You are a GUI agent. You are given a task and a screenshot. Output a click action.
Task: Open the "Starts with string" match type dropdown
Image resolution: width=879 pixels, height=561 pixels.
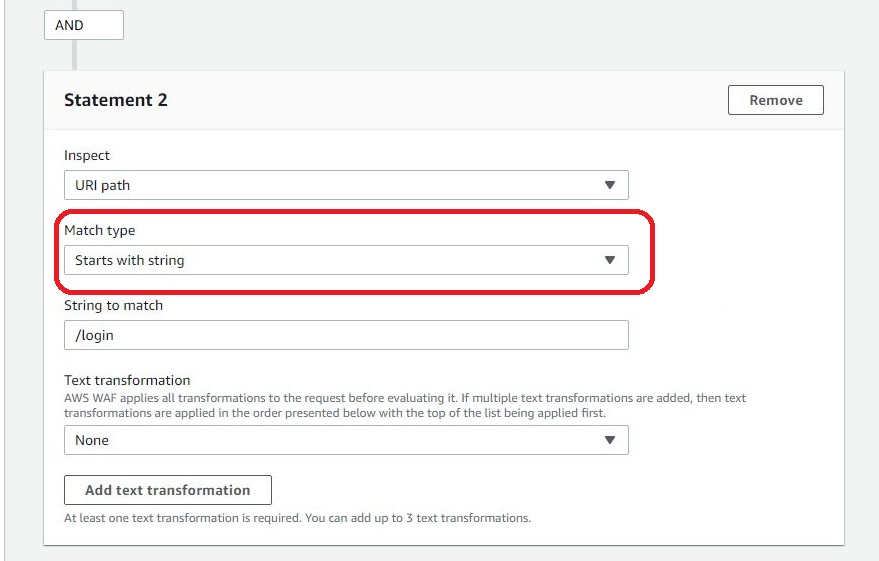click(x=345, y=260)
